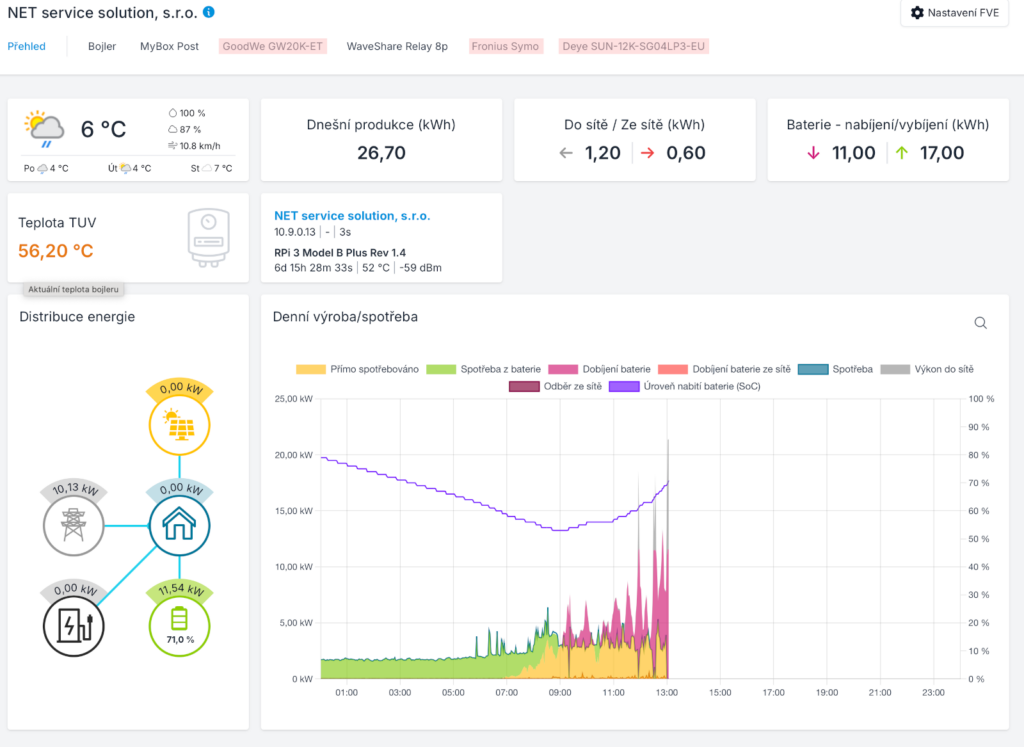Click the power grid pylon icon
The height and width of the screenshot is (747, 1024).
(74, 525)
